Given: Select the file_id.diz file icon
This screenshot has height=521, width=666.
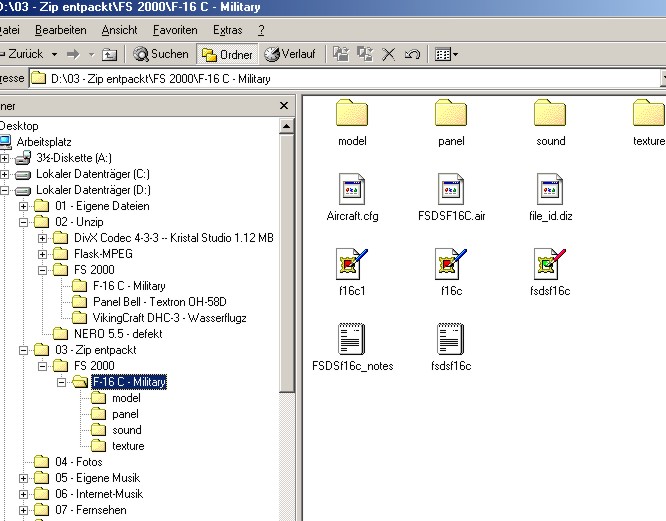Looking at the screenshot, I should pos(550,189).
